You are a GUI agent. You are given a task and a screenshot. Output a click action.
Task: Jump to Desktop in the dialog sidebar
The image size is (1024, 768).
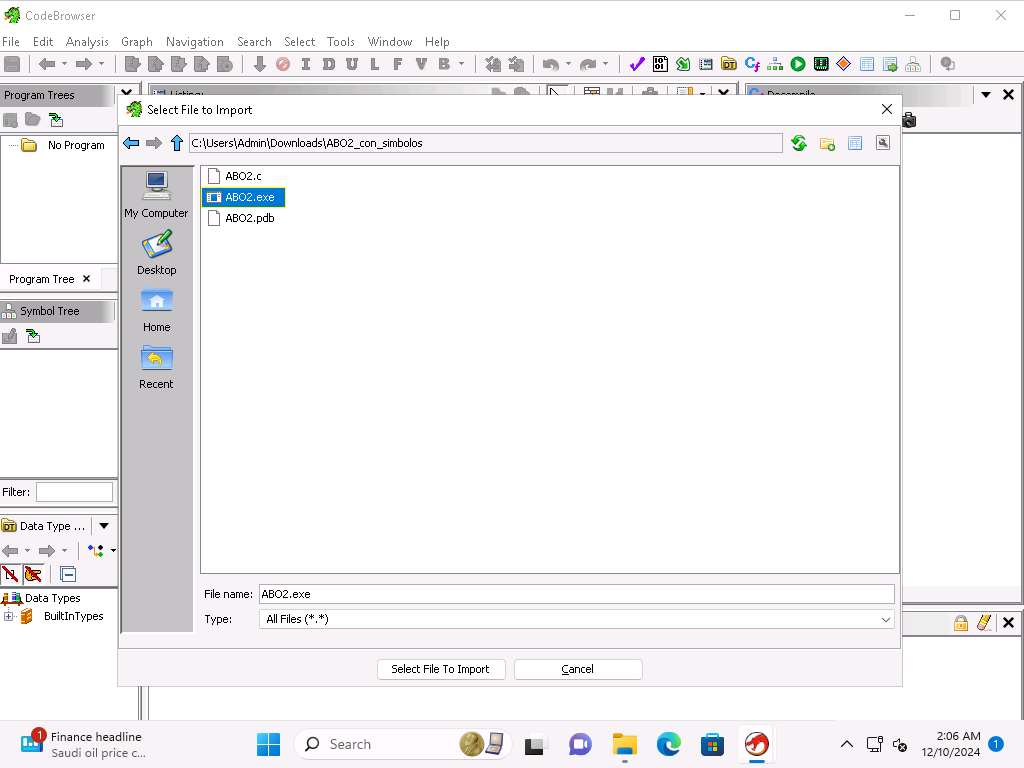(156, 252)
